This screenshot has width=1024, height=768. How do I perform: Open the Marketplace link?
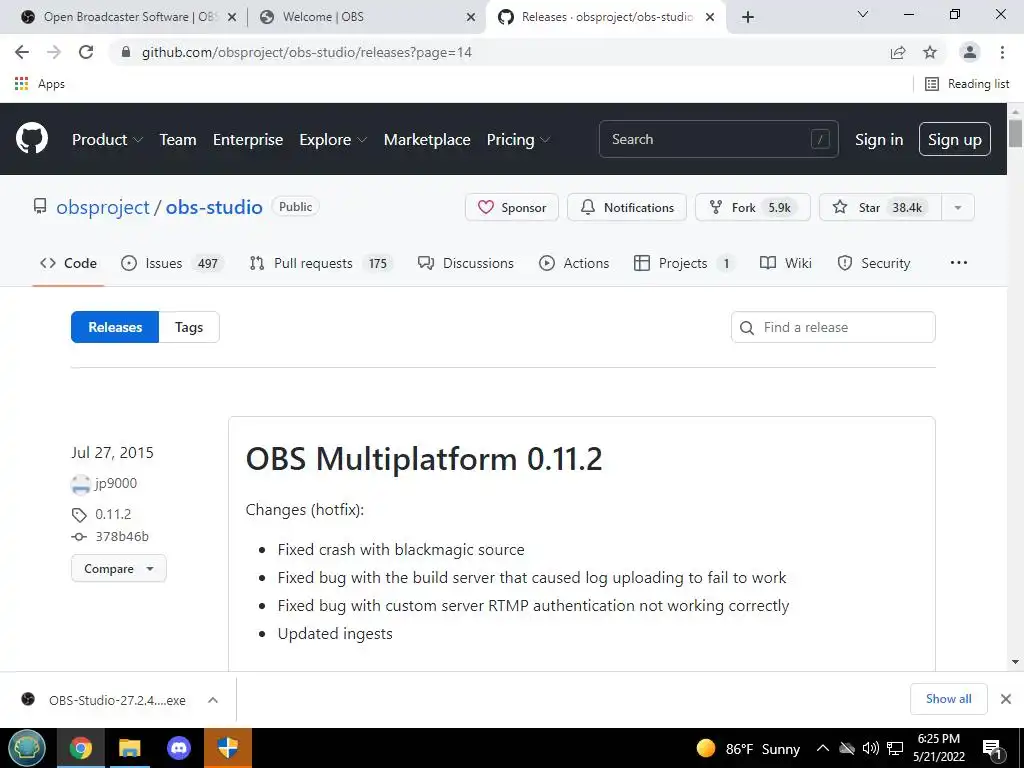point(426,139)
